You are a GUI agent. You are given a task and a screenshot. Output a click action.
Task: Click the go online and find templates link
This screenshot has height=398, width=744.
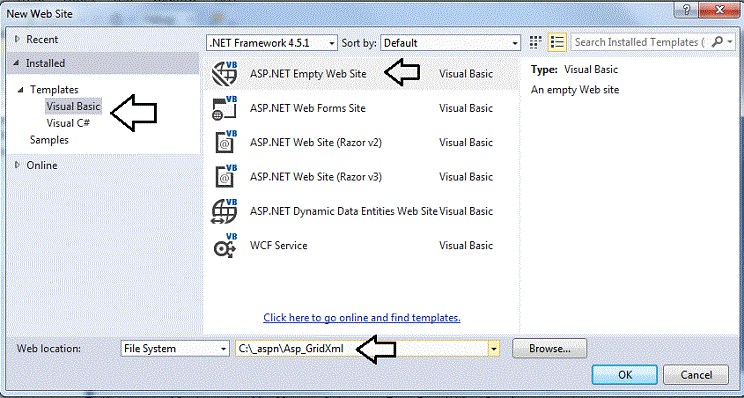tap(362, 317)
